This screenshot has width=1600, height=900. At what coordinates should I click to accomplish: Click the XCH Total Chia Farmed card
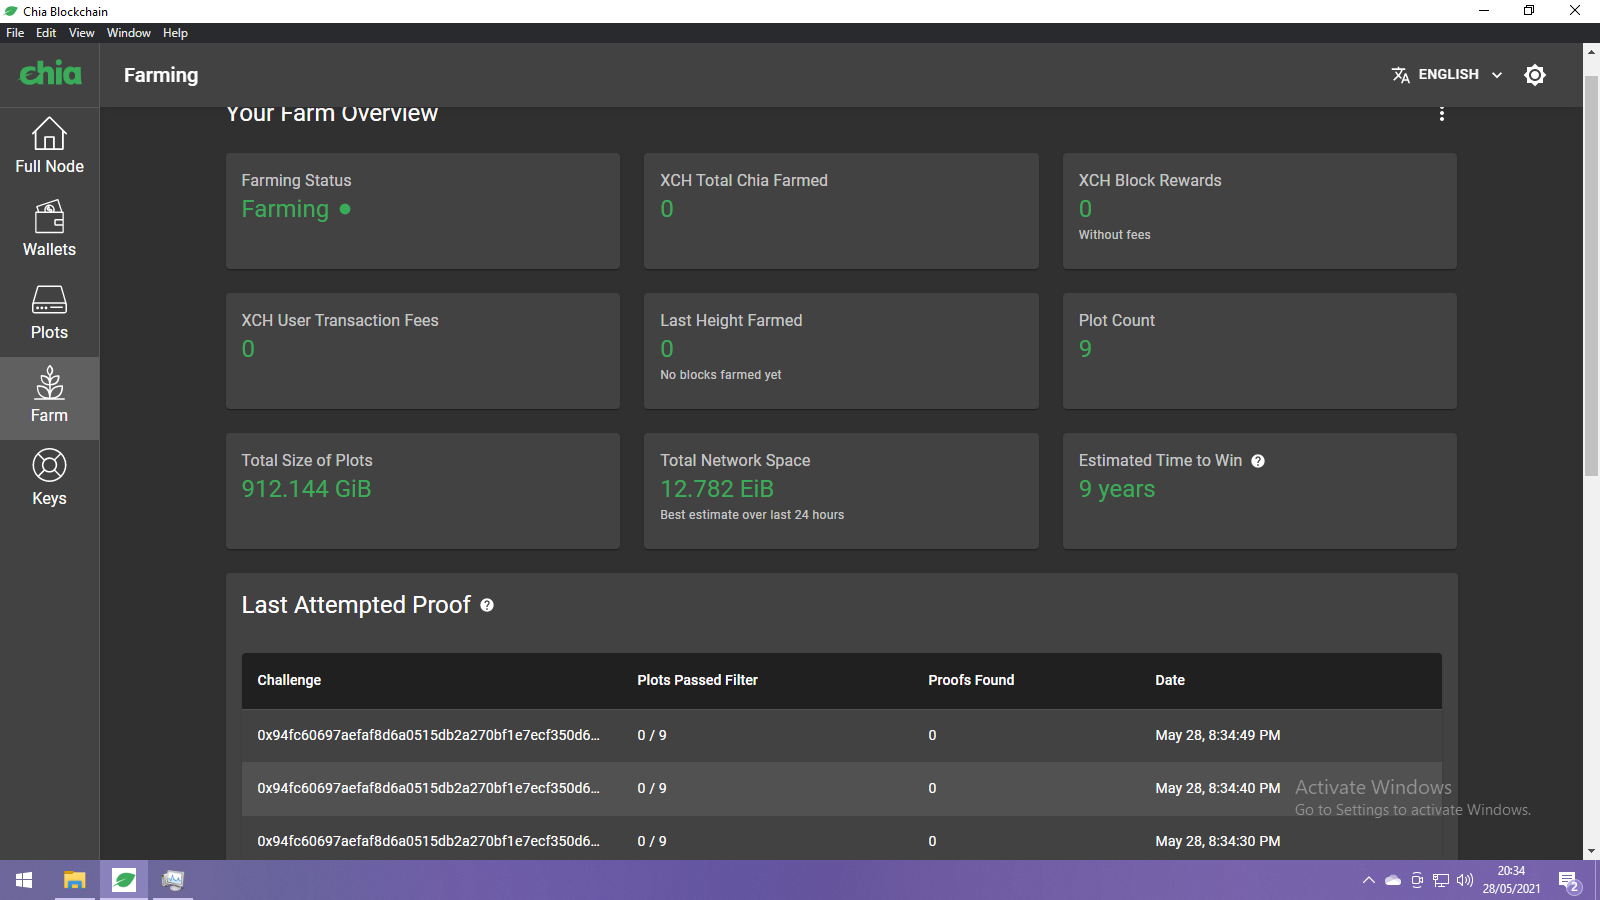(x=841, y=211)
